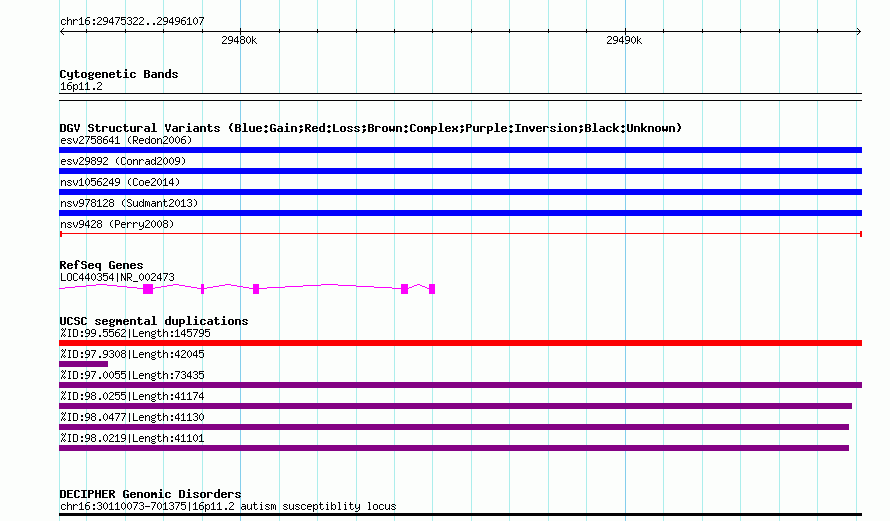Viewport: 890px width, 521px height.
Task: Select the DGV Structural Variants track title
Action: [371, 128]
